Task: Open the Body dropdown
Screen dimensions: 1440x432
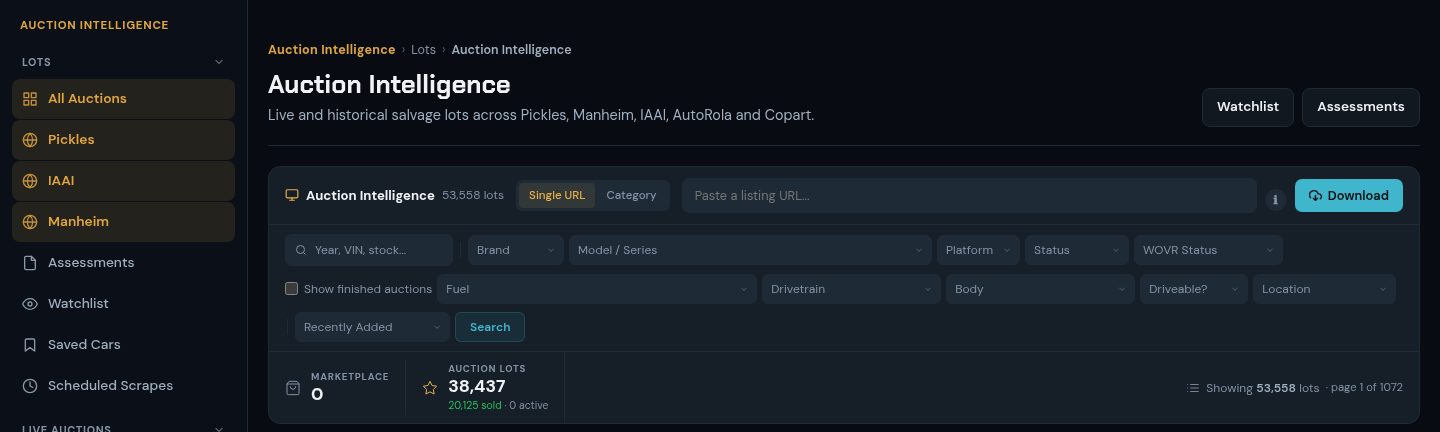Action: (1040, 289)
